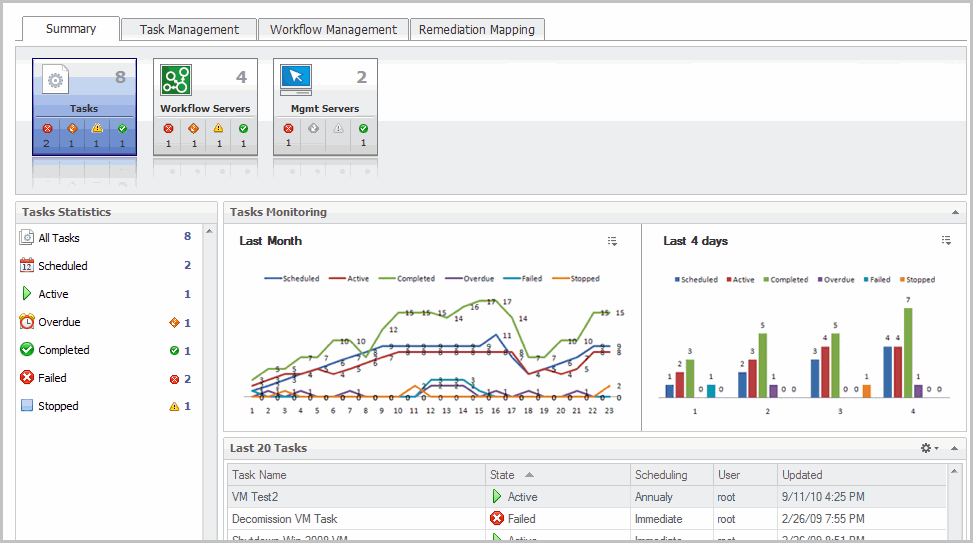
Task: Click the Active play icon in statistics
Action: pyautogui.click(x=27, y=294)
